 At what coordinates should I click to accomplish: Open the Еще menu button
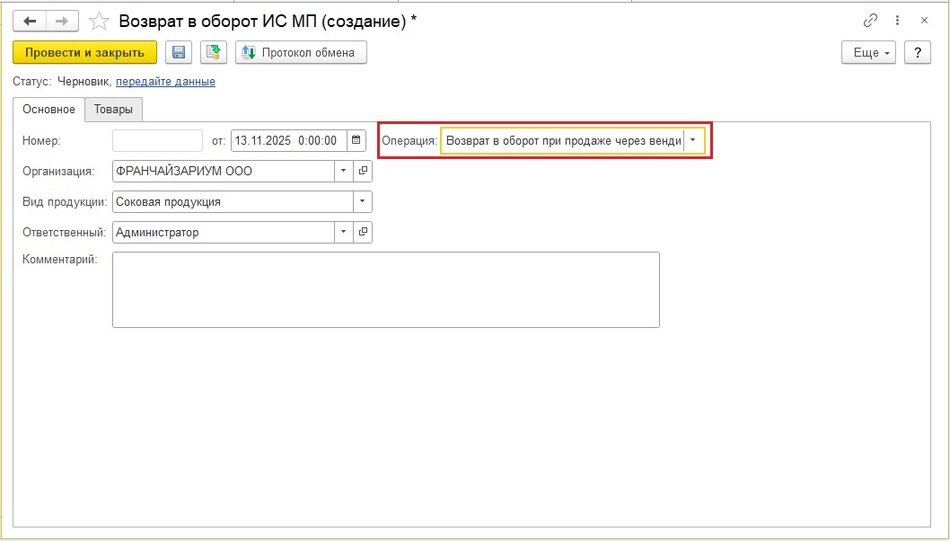pyautogui.click(x=869, y=53)
